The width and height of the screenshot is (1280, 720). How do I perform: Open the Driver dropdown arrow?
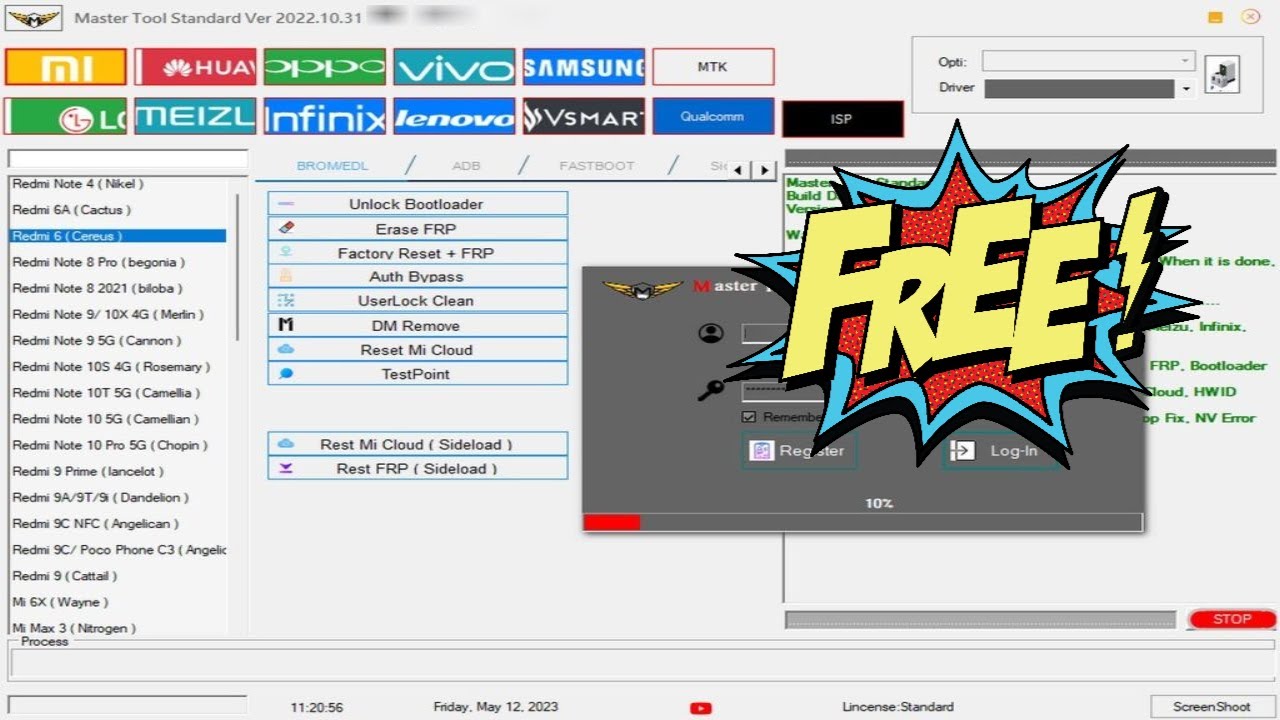pos(1186,89)
